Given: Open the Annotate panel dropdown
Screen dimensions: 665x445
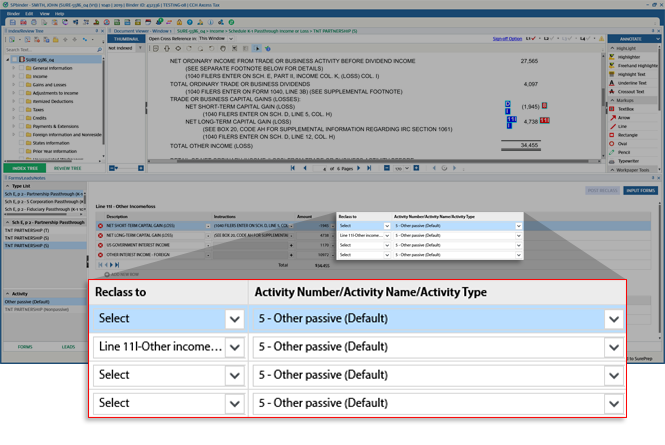Looking at the screenshot, I should pyautogui.click(x=659, y=38).
